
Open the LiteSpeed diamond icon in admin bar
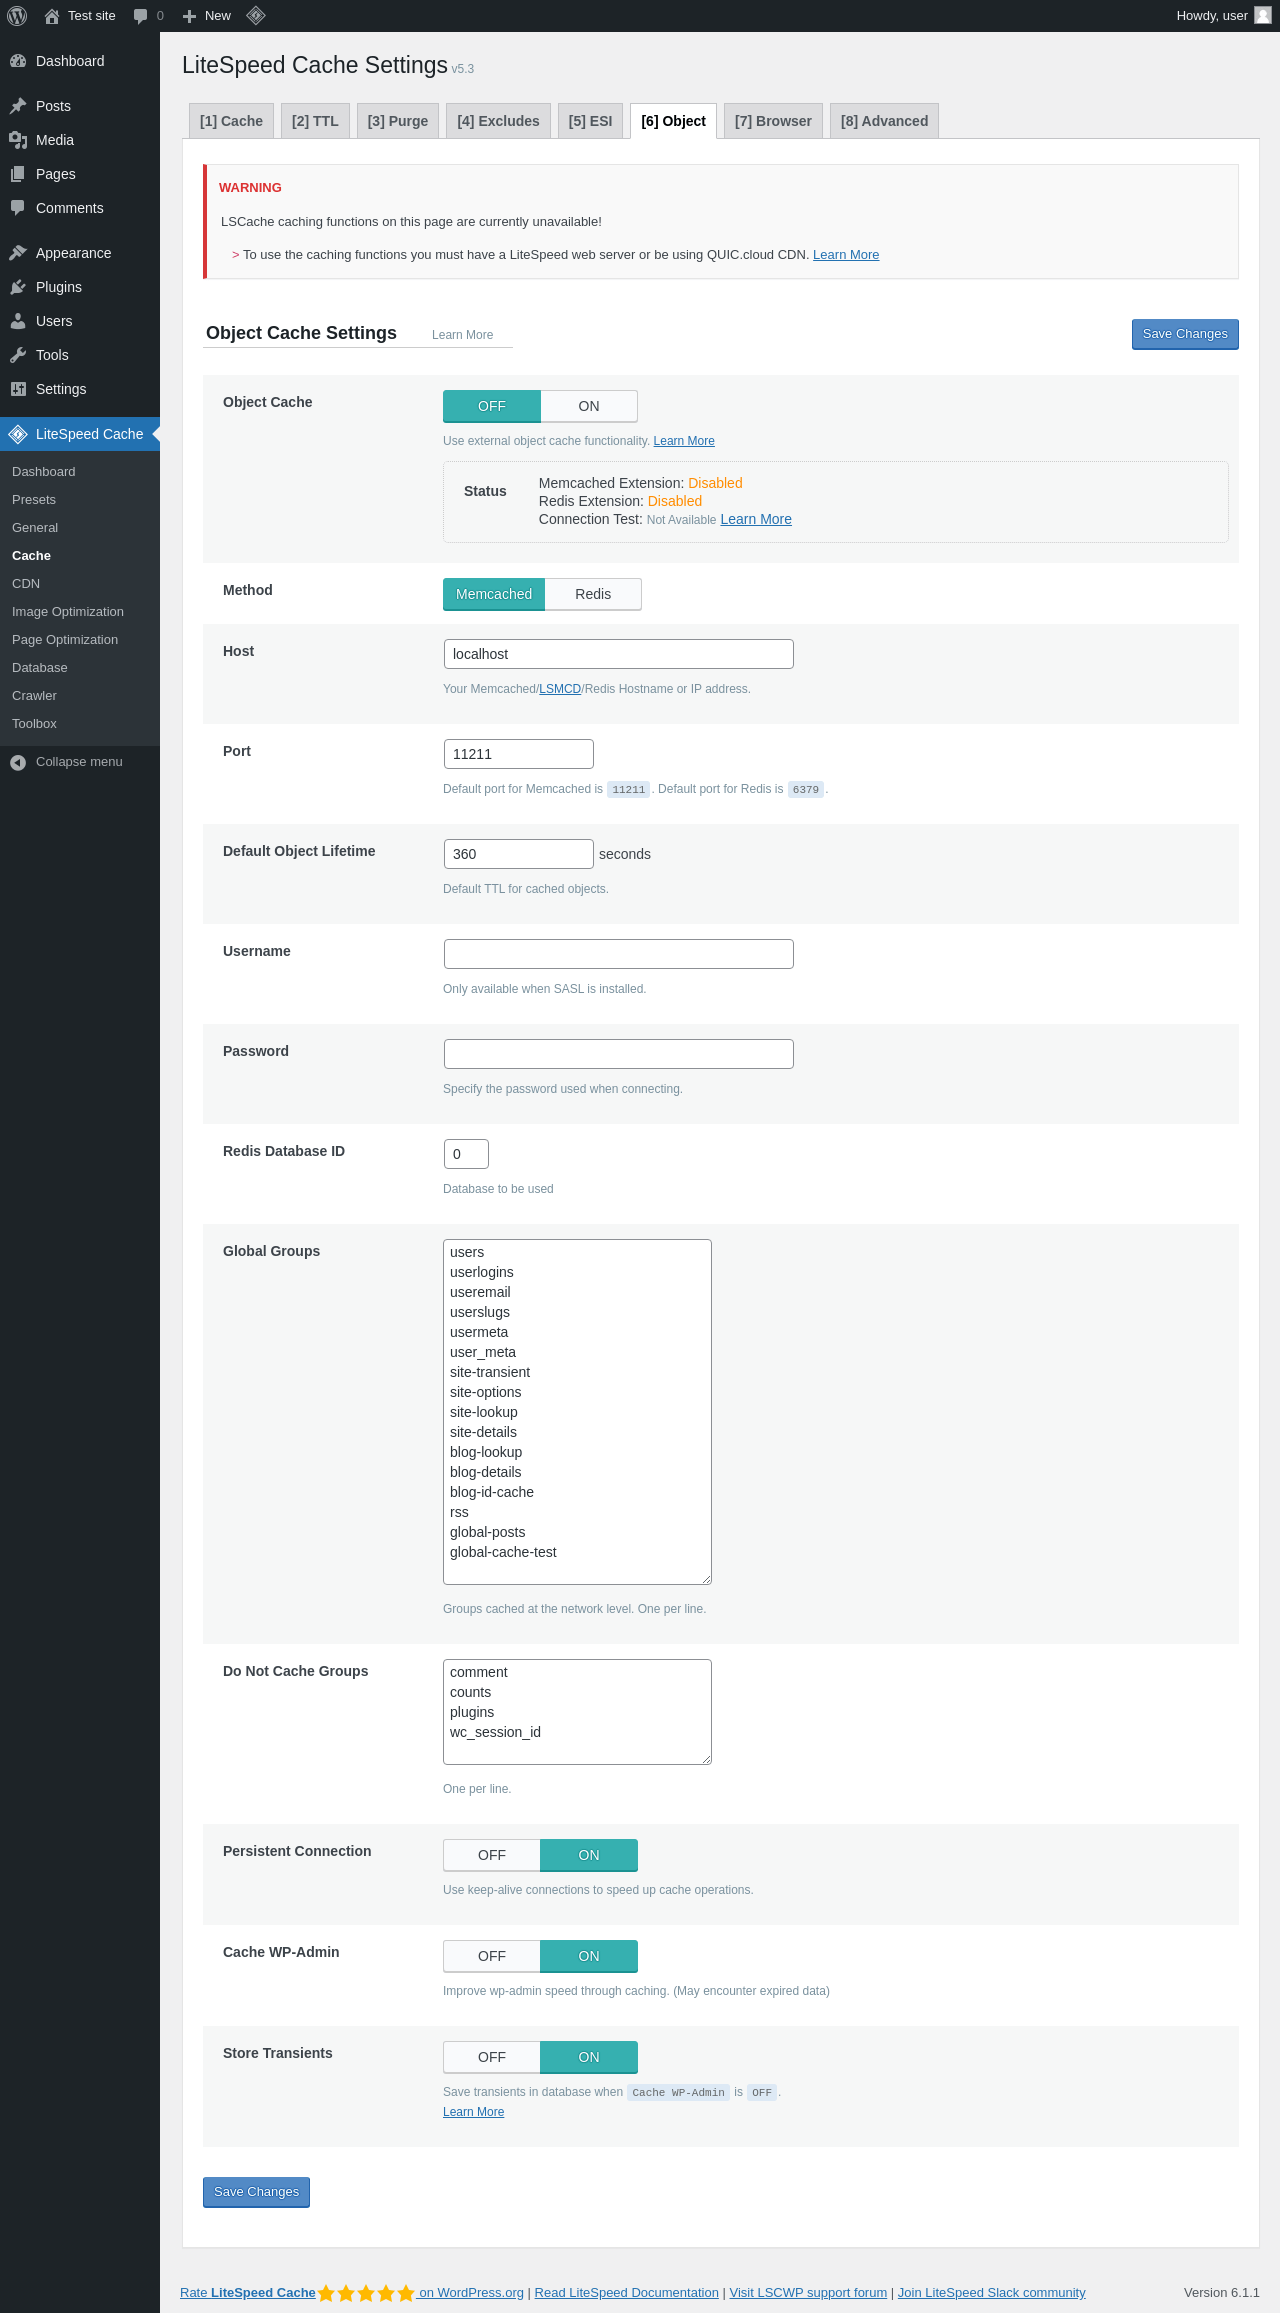point(256,16)
